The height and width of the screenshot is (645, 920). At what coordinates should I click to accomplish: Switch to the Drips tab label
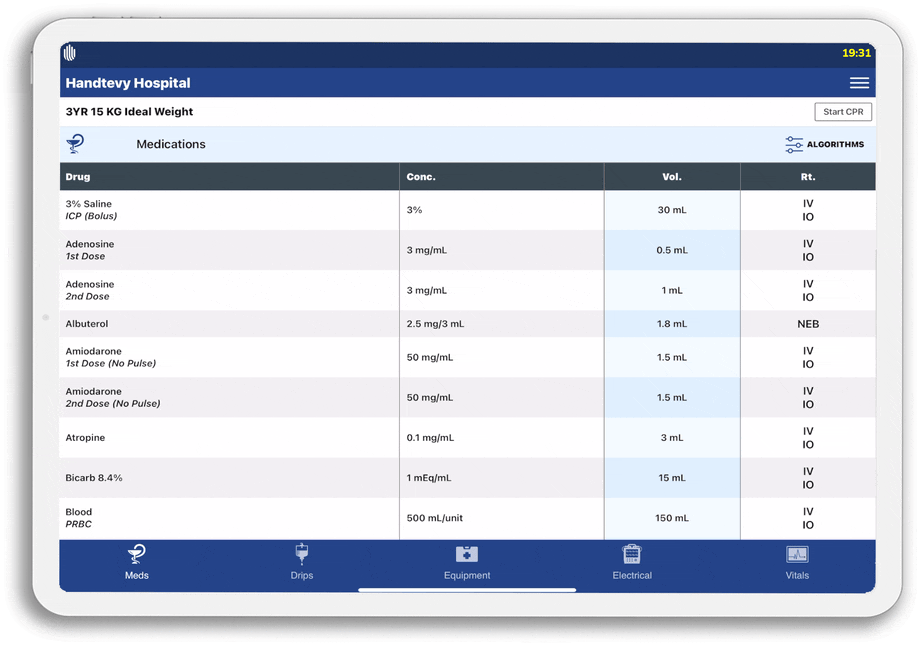(302, 576)
